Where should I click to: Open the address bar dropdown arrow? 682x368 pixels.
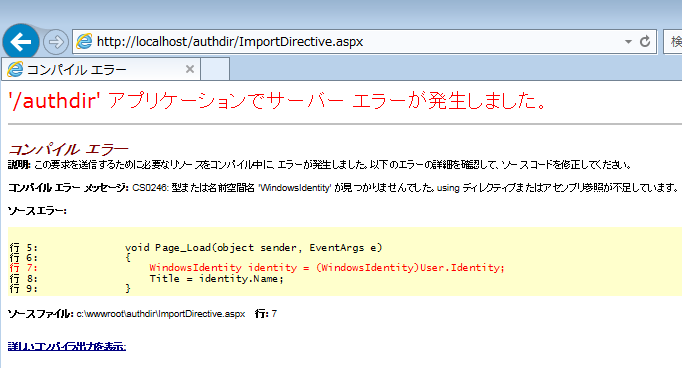(628, 42)
